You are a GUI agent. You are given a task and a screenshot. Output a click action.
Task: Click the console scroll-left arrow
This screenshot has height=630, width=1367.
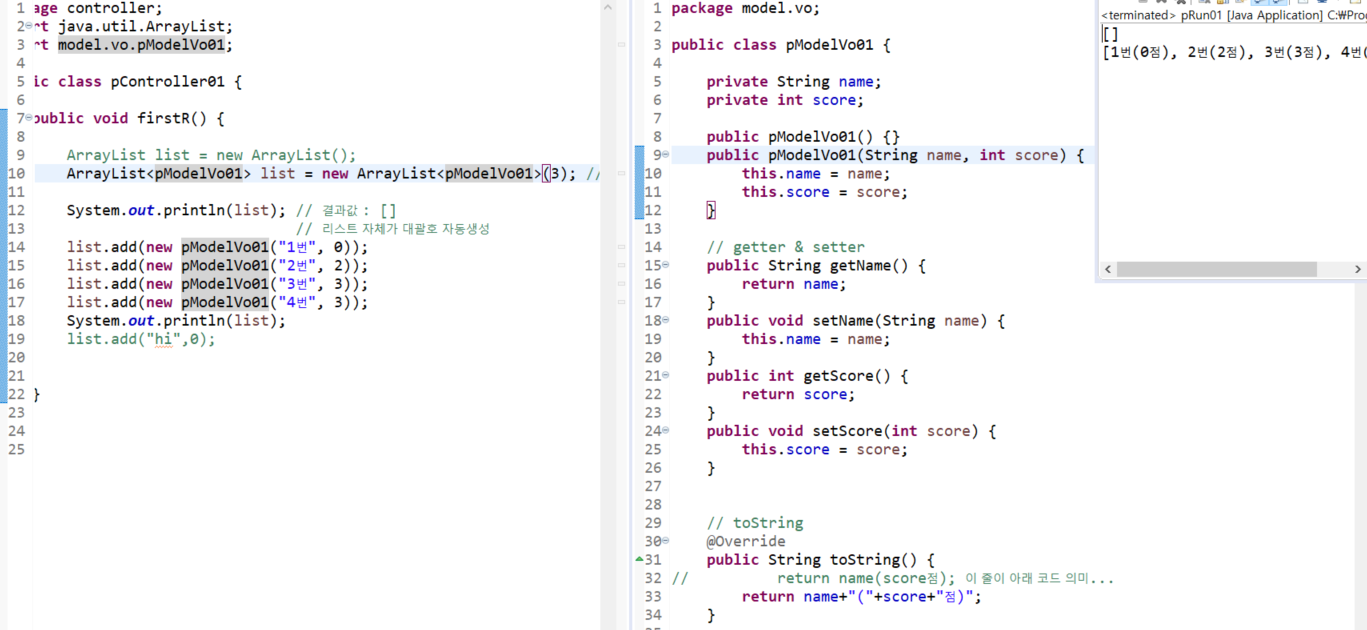(x=1108, y=269)
